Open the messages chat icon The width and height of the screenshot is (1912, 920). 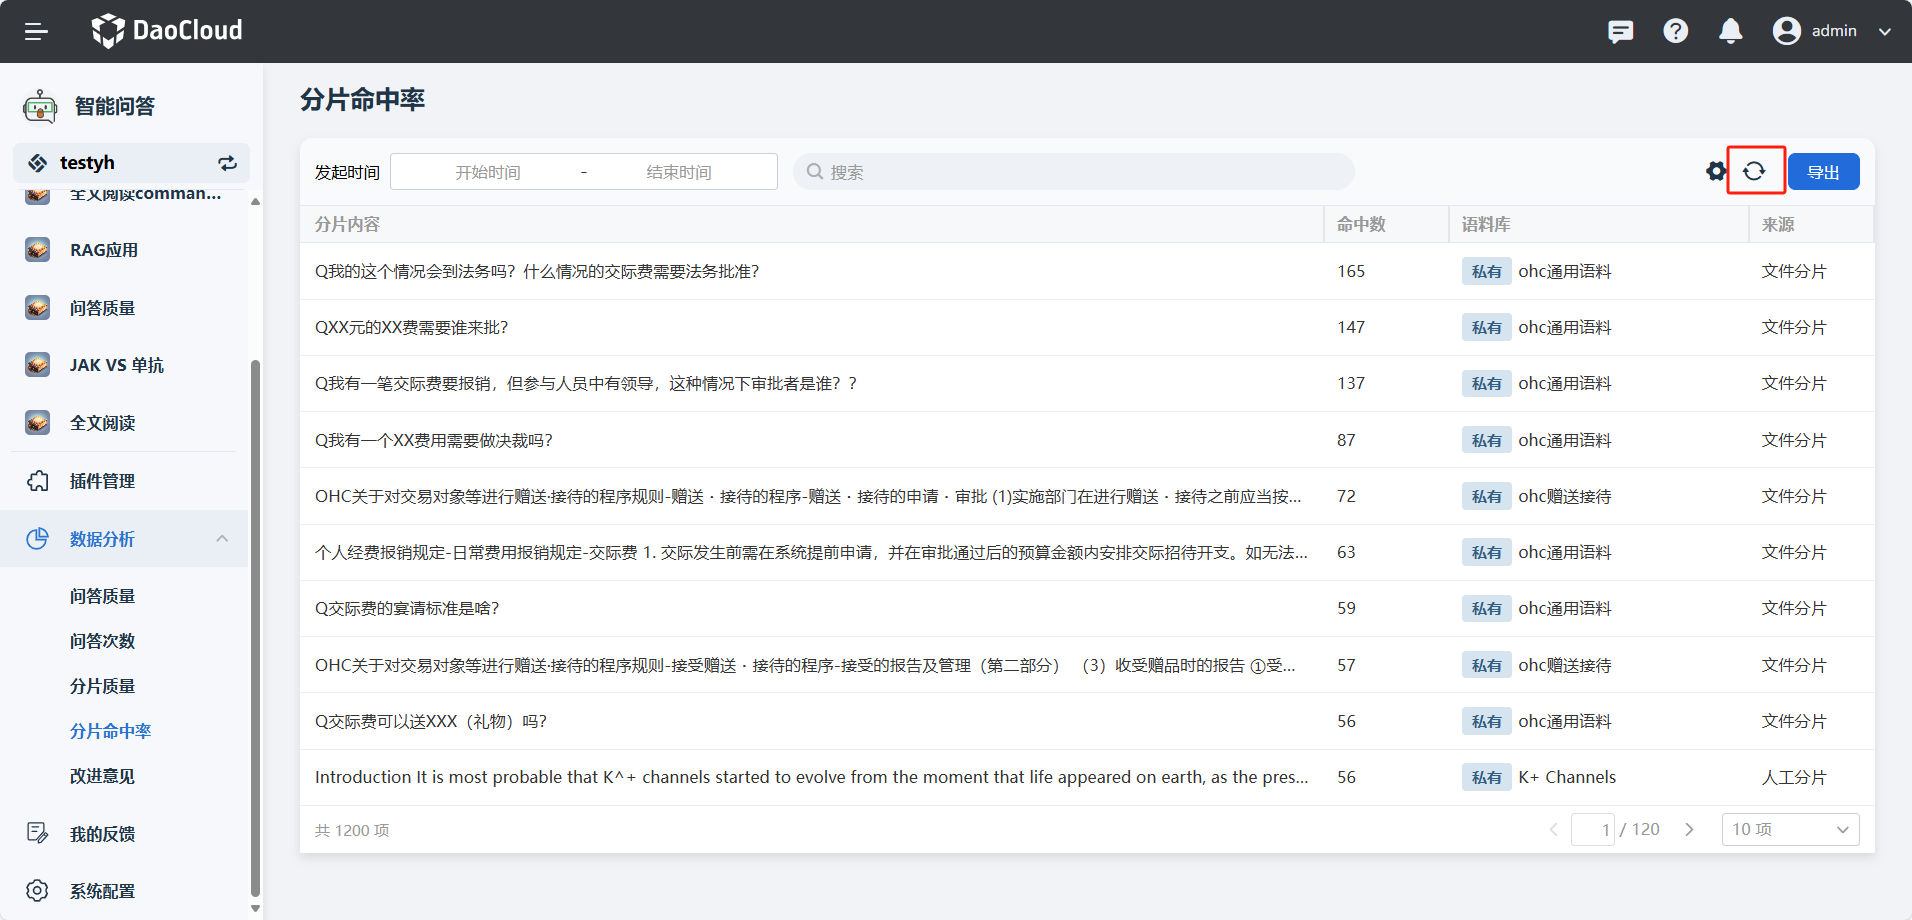[x=1620, y=31]
